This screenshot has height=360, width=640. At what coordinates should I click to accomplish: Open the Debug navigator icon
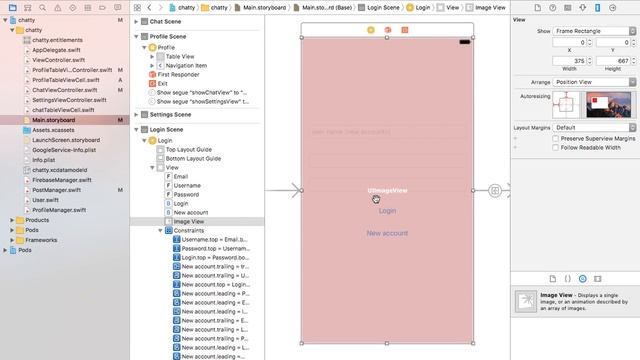point(87,7)
